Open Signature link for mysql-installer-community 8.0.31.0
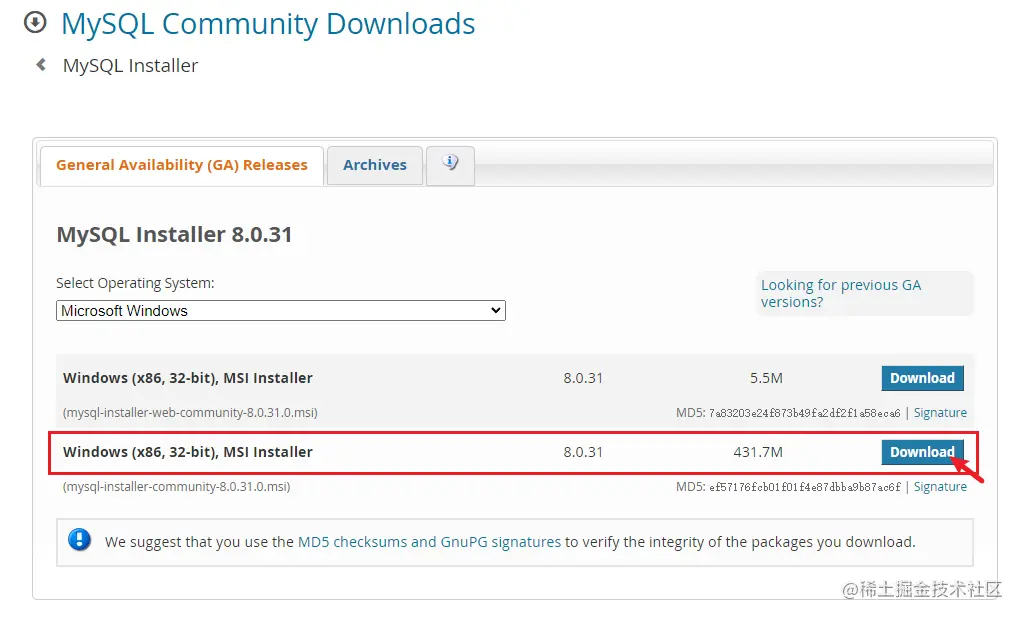This screenshot has height=618, width=1021. [x=940, y=487]
